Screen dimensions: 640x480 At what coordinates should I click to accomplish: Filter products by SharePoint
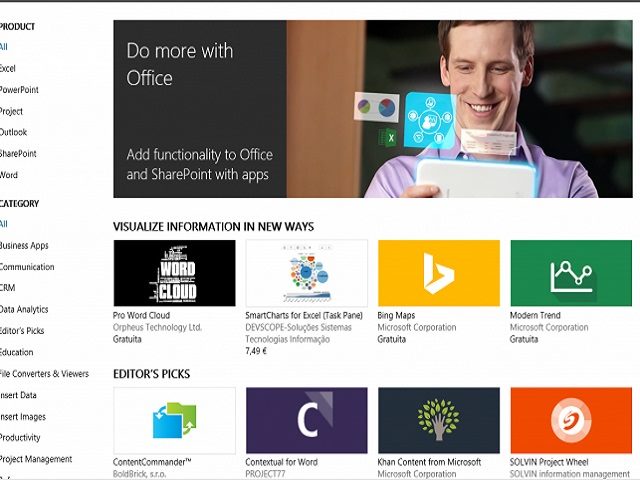coord(18,154)
